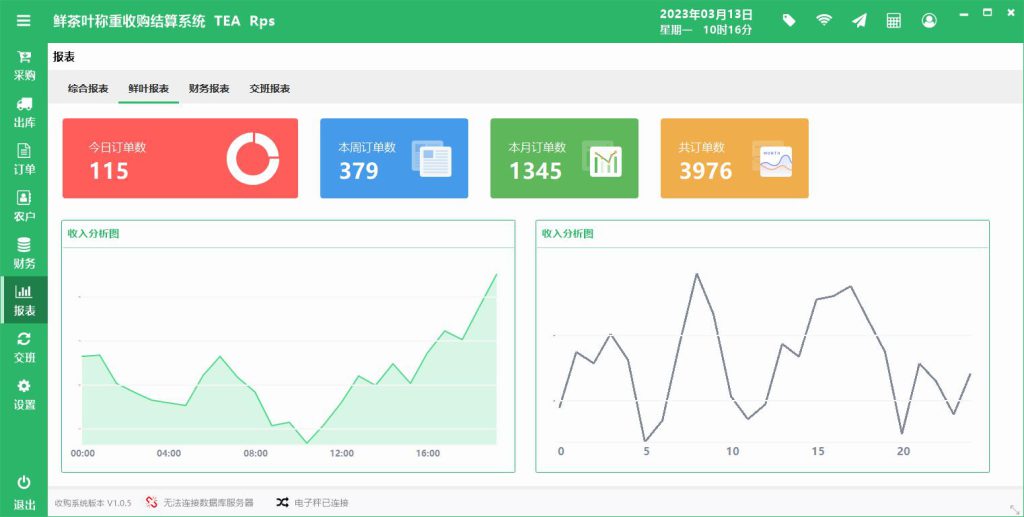
Task: Click the price tag icon in header
Action: [789, 20]
